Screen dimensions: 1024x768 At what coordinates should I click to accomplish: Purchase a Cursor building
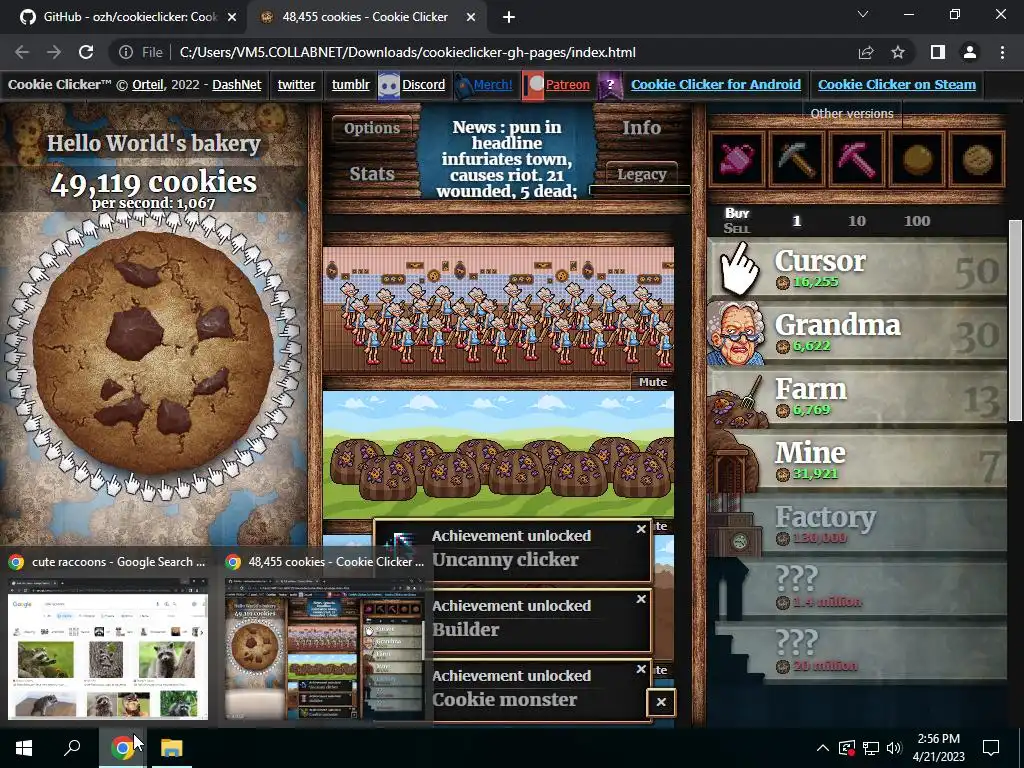point(857,269)
